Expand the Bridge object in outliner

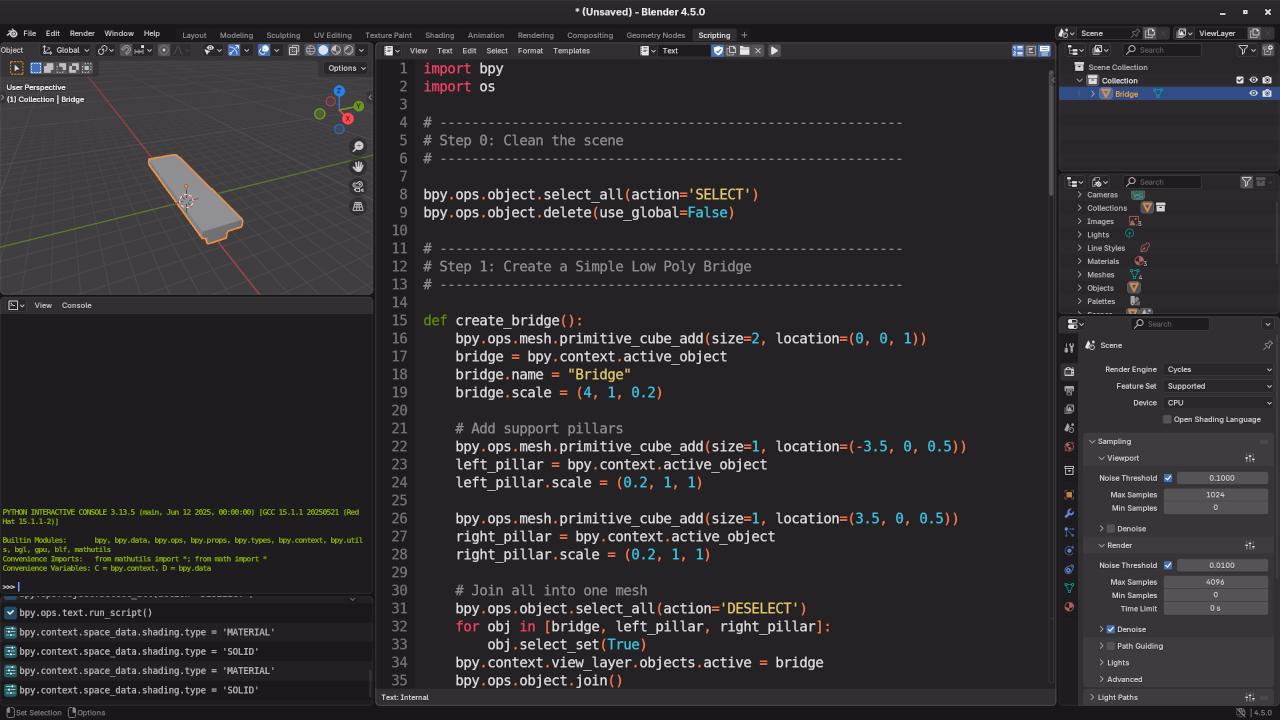pos(1092,94)
